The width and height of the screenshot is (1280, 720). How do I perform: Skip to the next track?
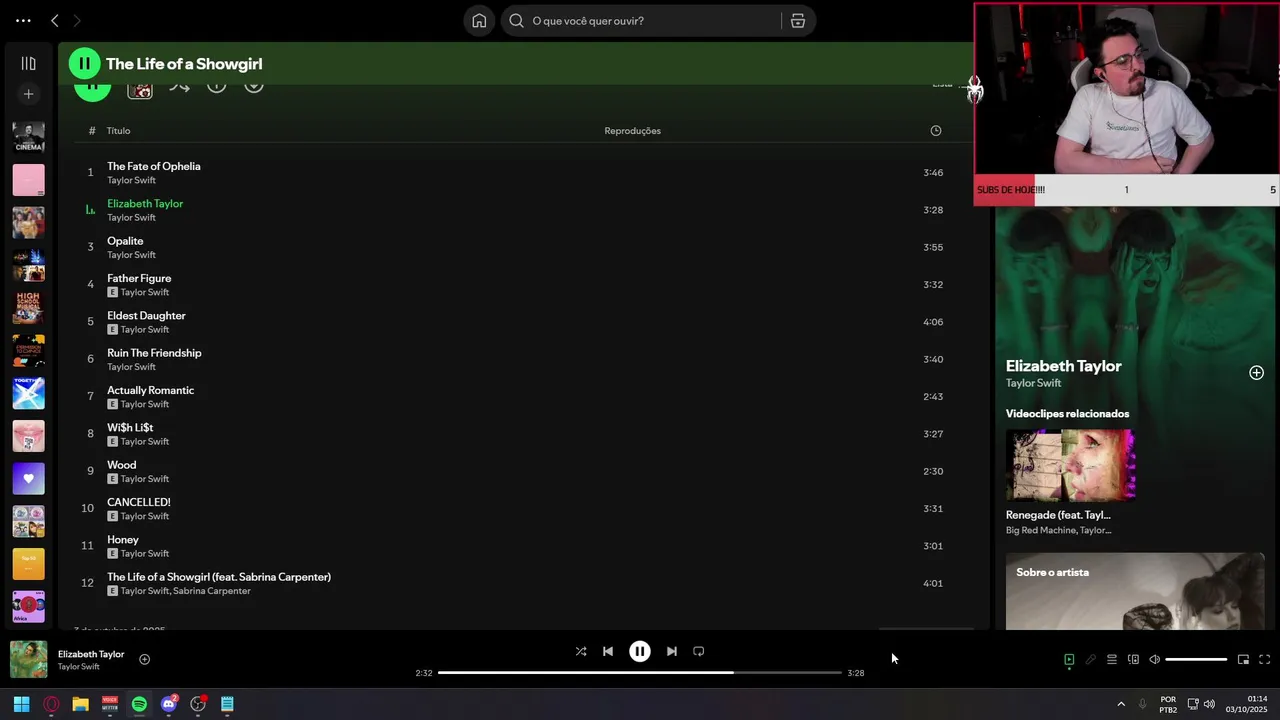tap(672, 651)
